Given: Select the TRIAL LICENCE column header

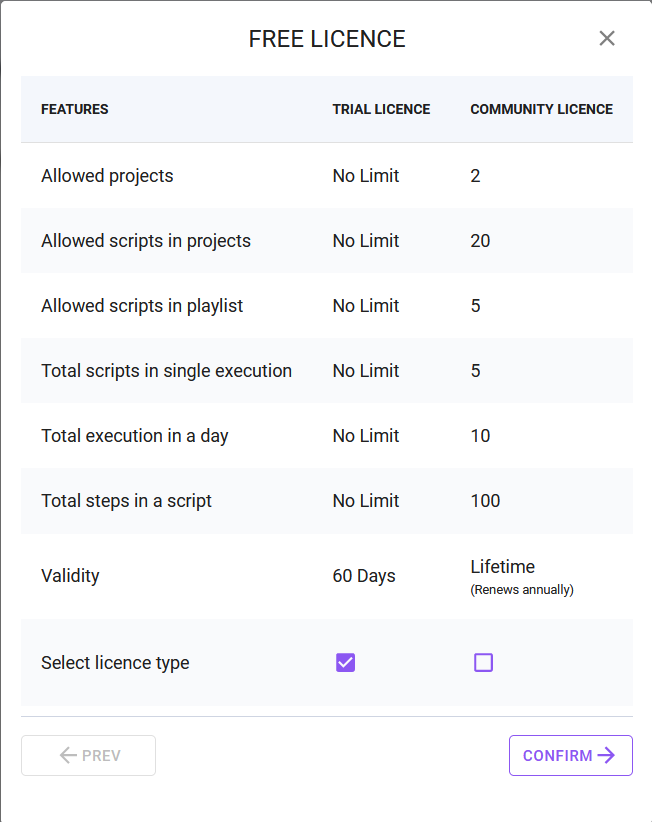Looking at the screenshot, I should 381,109.
